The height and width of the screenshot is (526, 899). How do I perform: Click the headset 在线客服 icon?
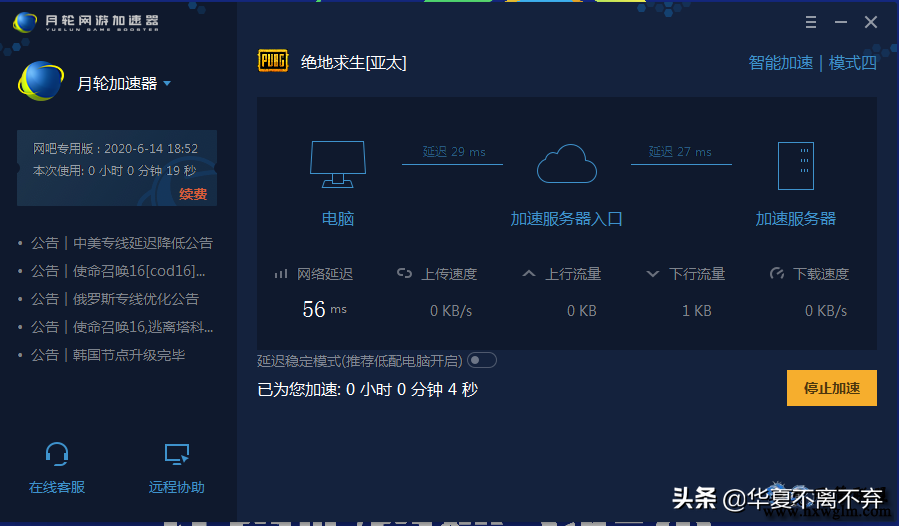tap(57, 454)
